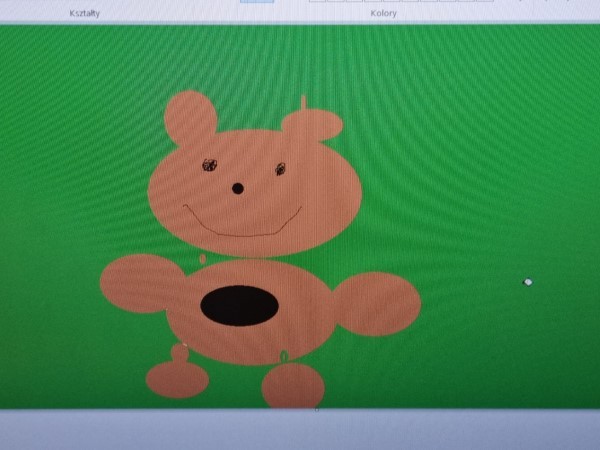Click the bear's left arm oval
Image resolution: width=600 pixels, height=450 pixels.
click(x=142, y=283)
